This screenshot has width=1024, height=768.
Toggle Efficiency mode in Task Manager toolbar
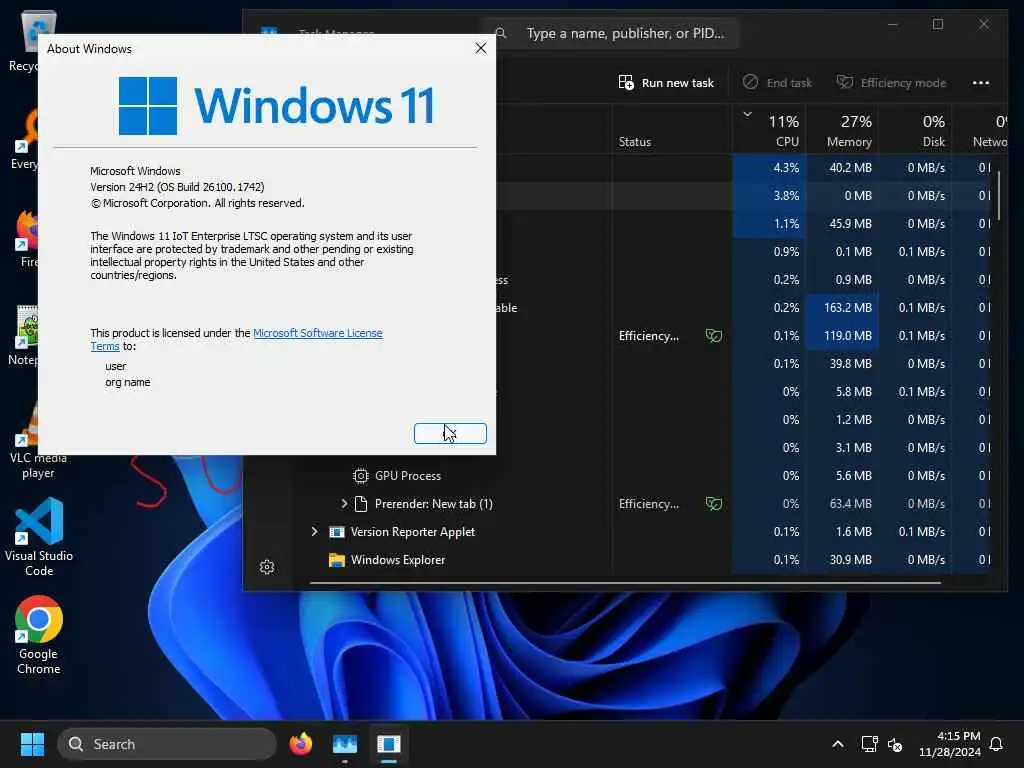(891, 83)
